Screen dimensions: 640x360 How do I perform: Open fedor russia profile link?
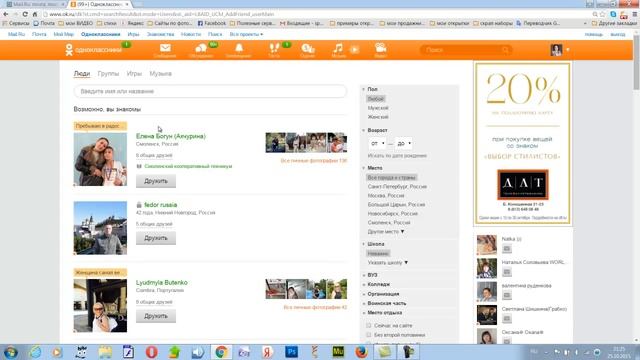pos(160,204)
